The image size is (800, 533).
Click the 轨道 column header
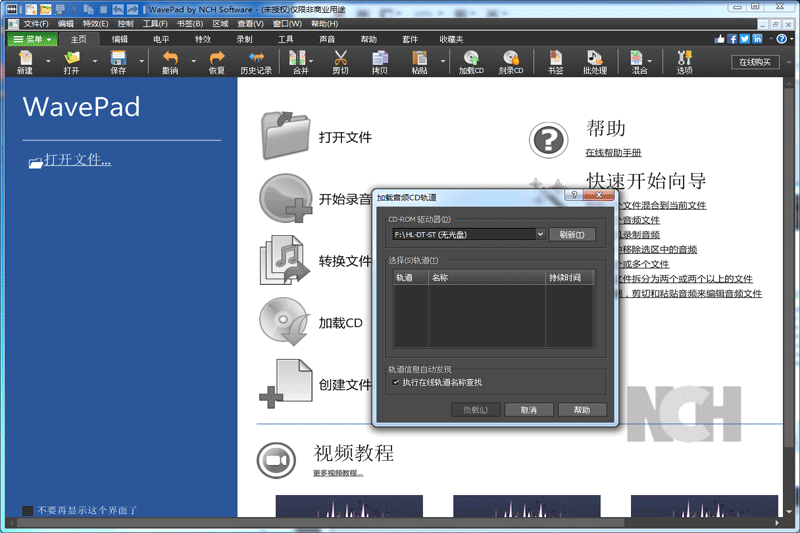pyautogui.click(x=411, y=277)
